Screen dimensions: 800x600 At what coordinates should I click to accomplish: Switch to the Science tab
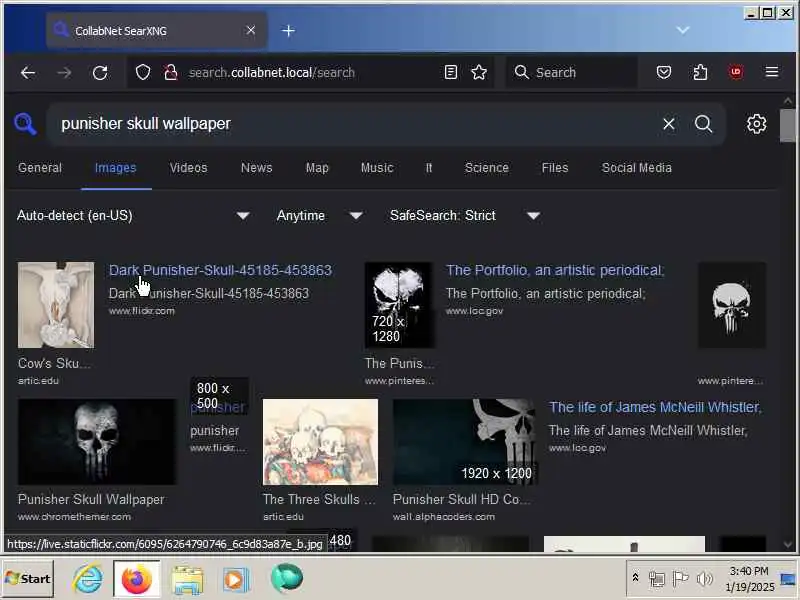pos(486,168)
